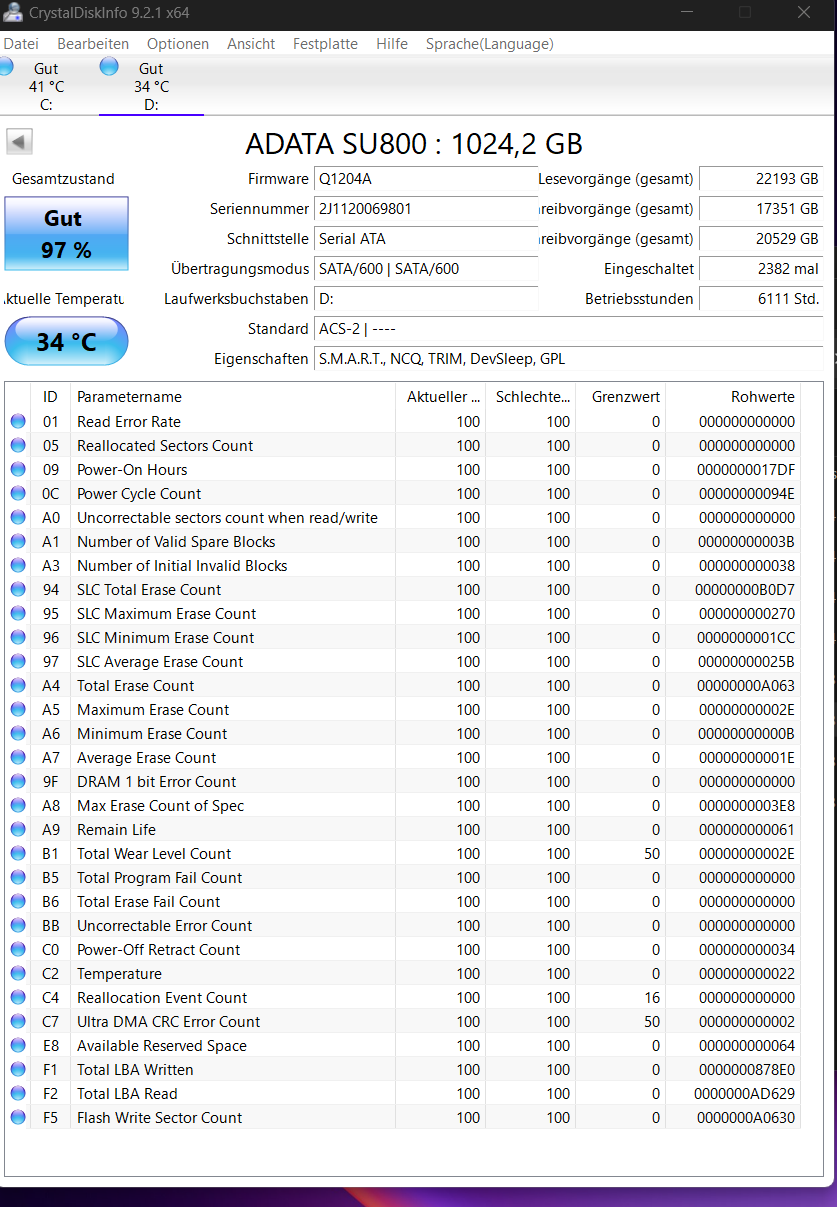Click the Grenzwert column header
The image size is (837, 1207).
pos(620,397)
